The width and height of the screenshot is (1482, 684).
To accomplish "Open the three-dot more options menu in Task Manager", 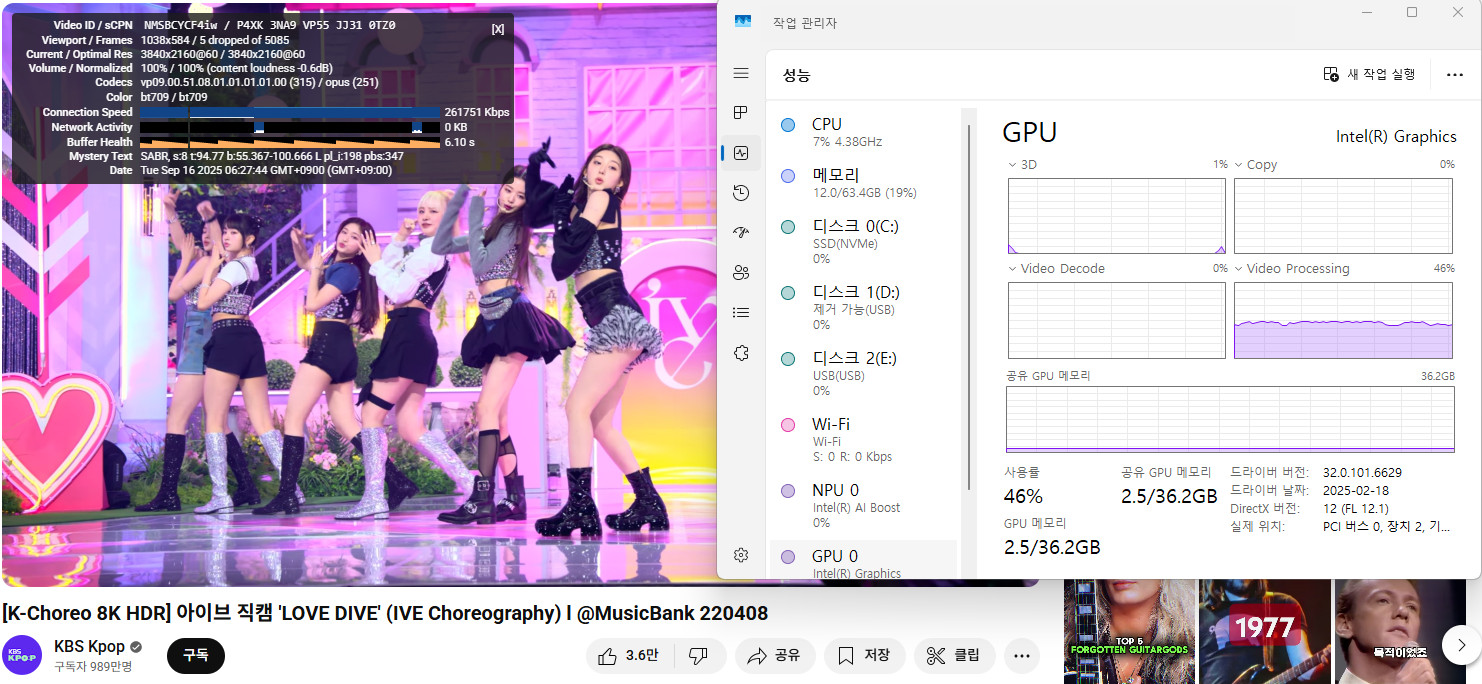I will [1454, 74].
